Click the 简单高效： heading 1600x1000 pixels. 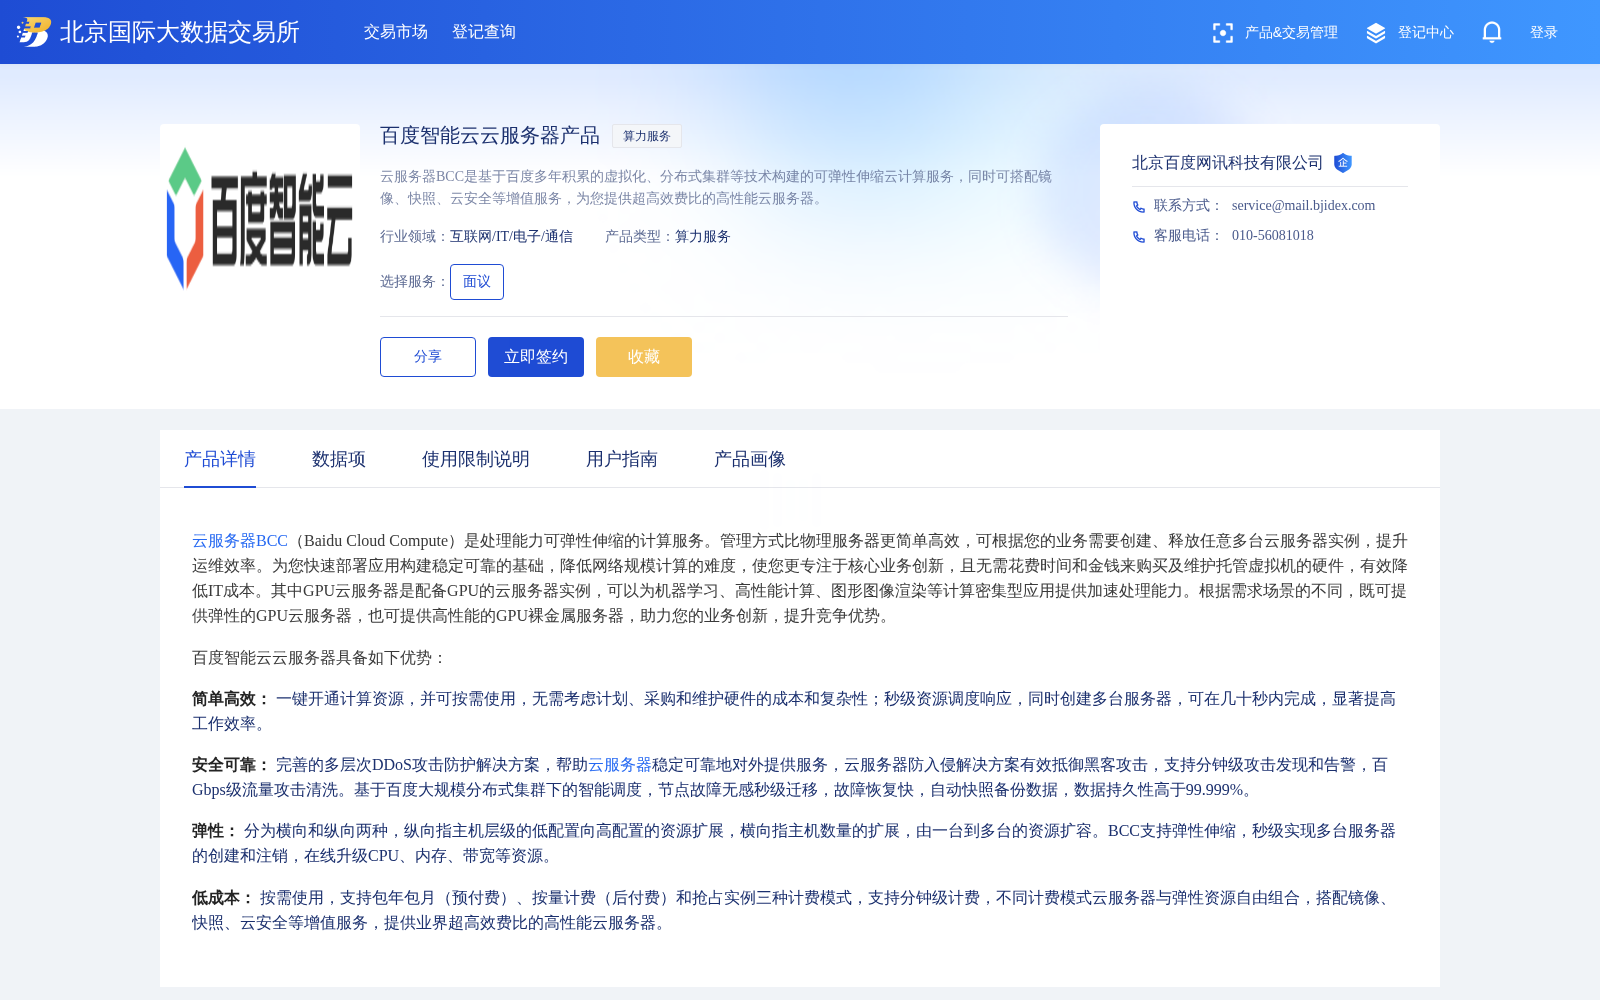(x=232, y=699)
